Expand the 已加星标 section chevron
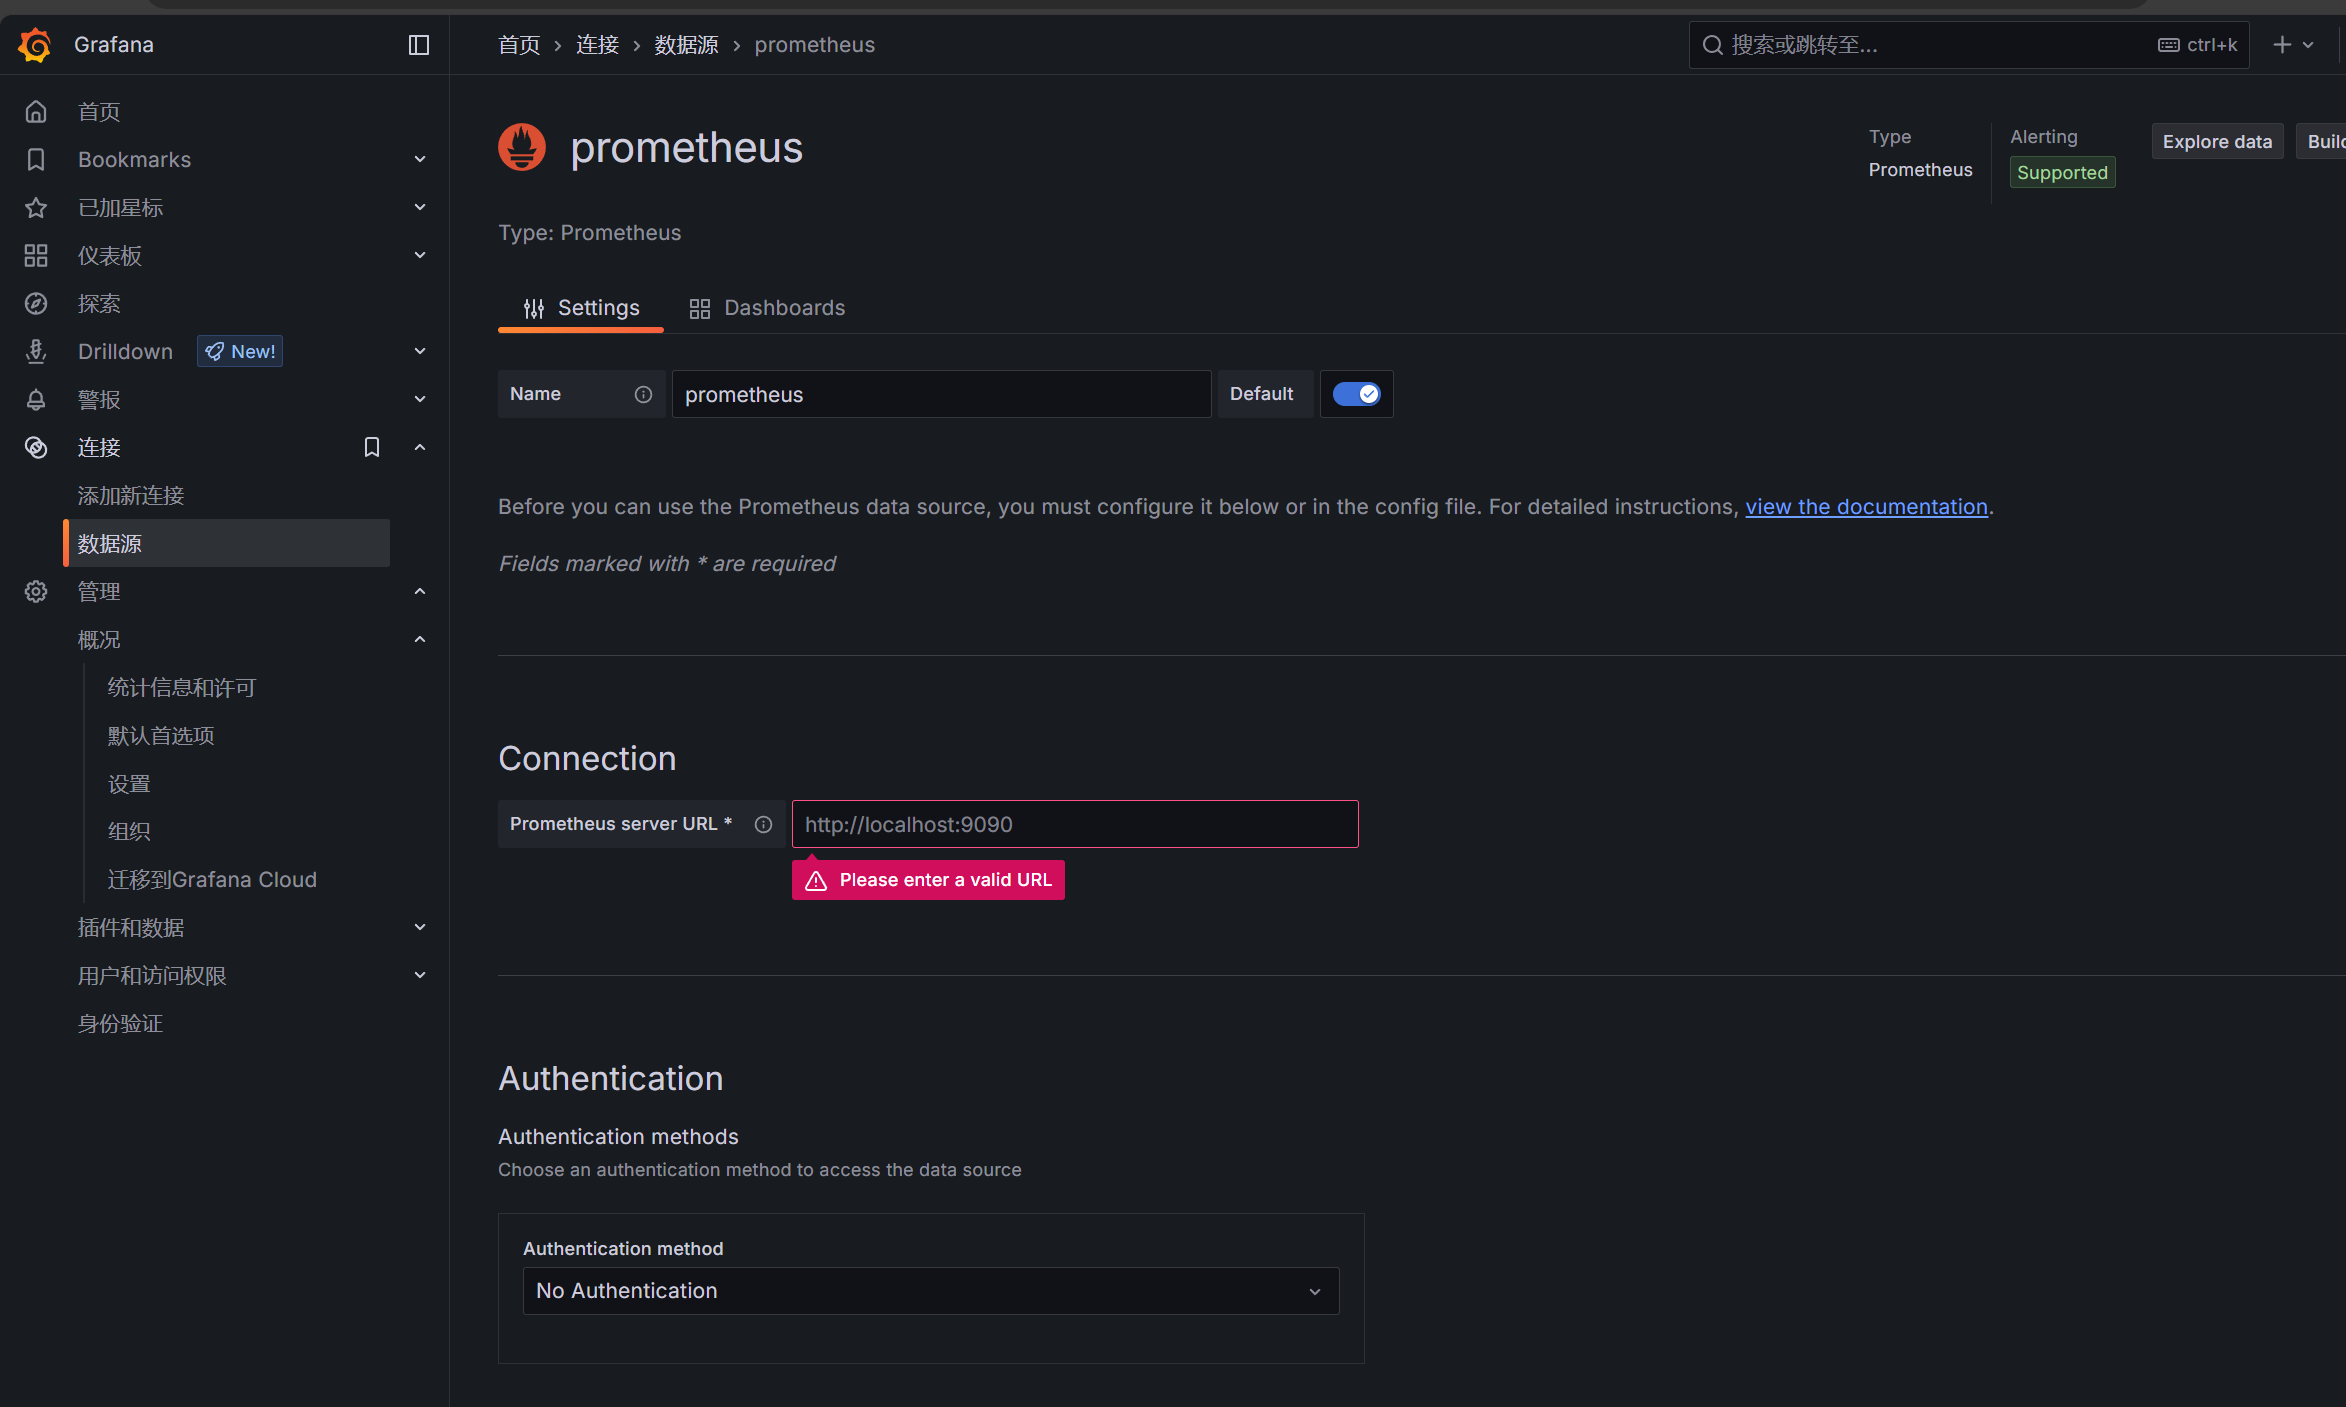Viewport: 2346px width, 1407px height. [x=420, y=207]
